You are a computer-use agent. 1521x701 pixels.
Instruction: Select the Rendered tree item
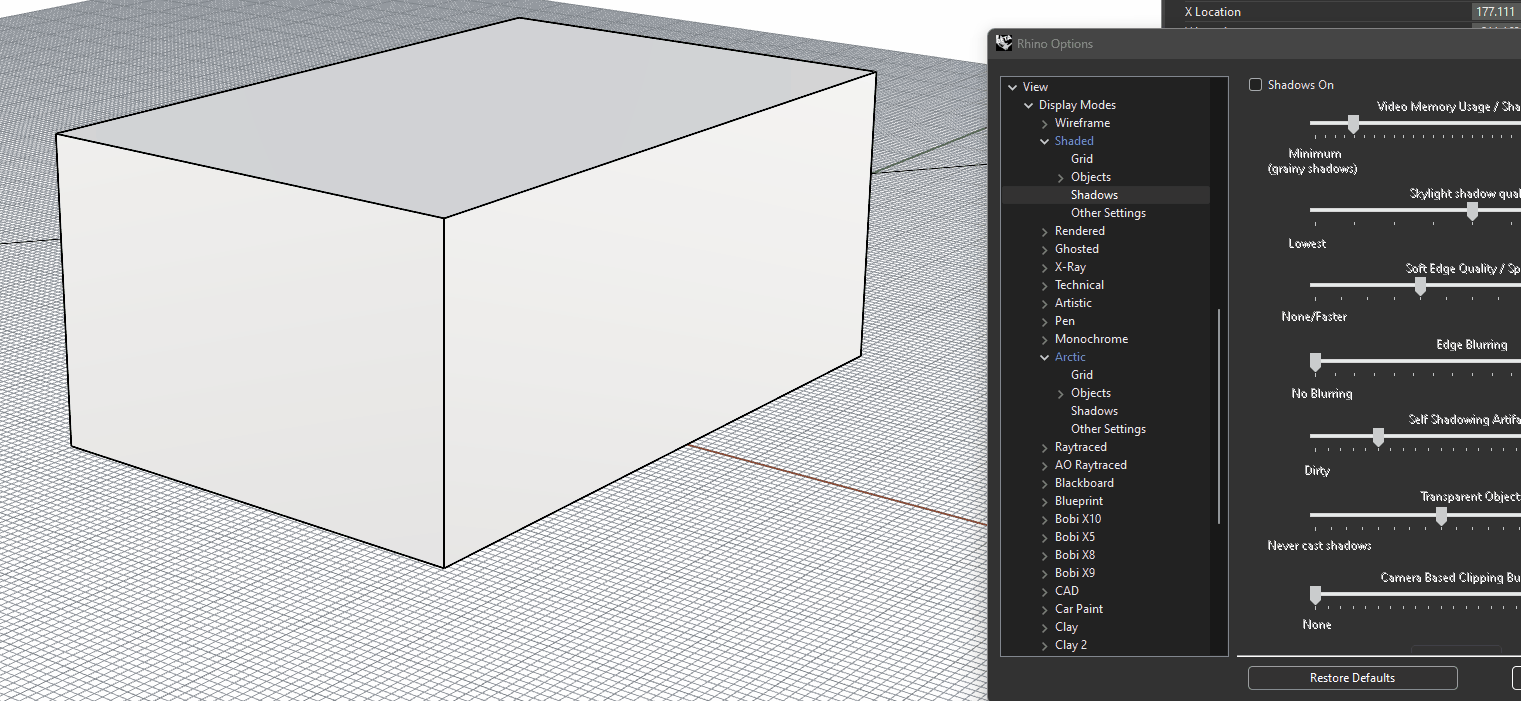click(x=1080, y=231)
